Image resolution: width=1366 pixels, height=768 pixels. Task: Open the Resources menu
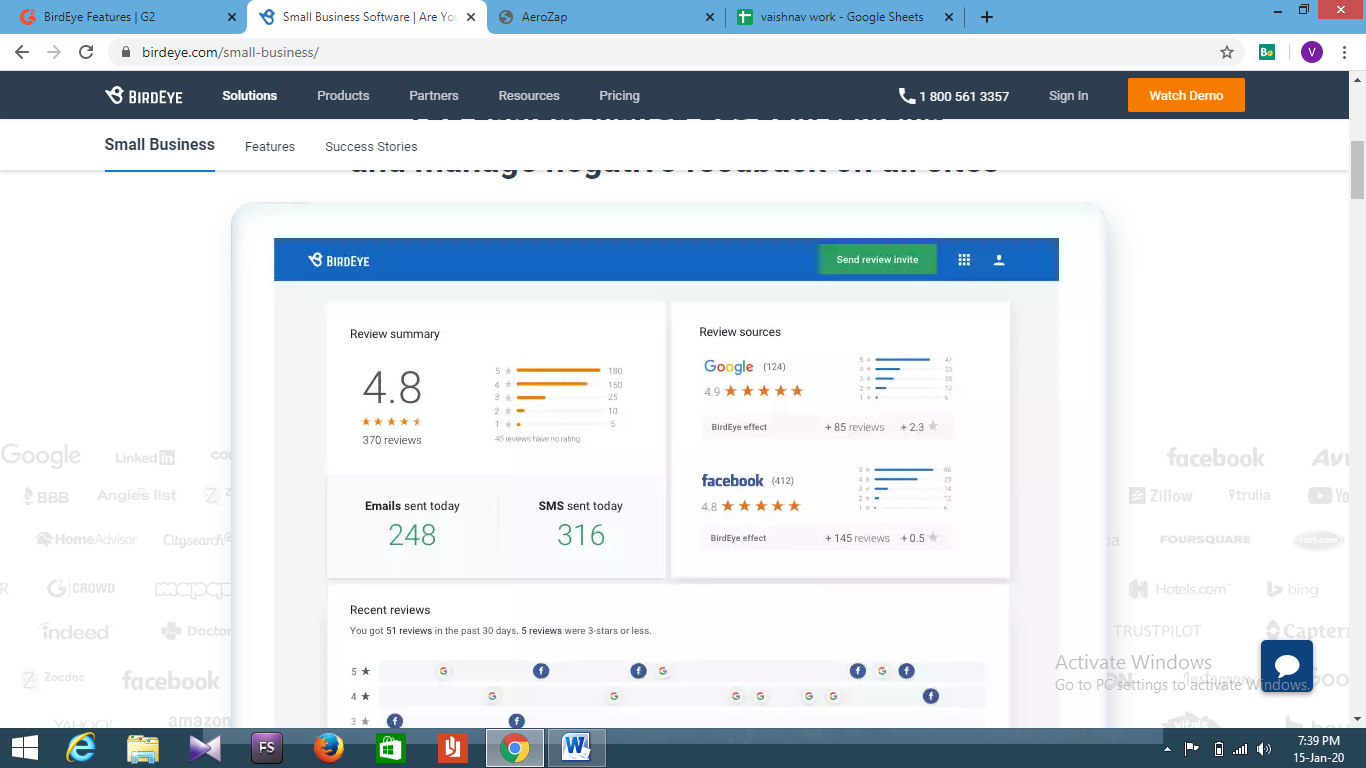tap(529, 96)
